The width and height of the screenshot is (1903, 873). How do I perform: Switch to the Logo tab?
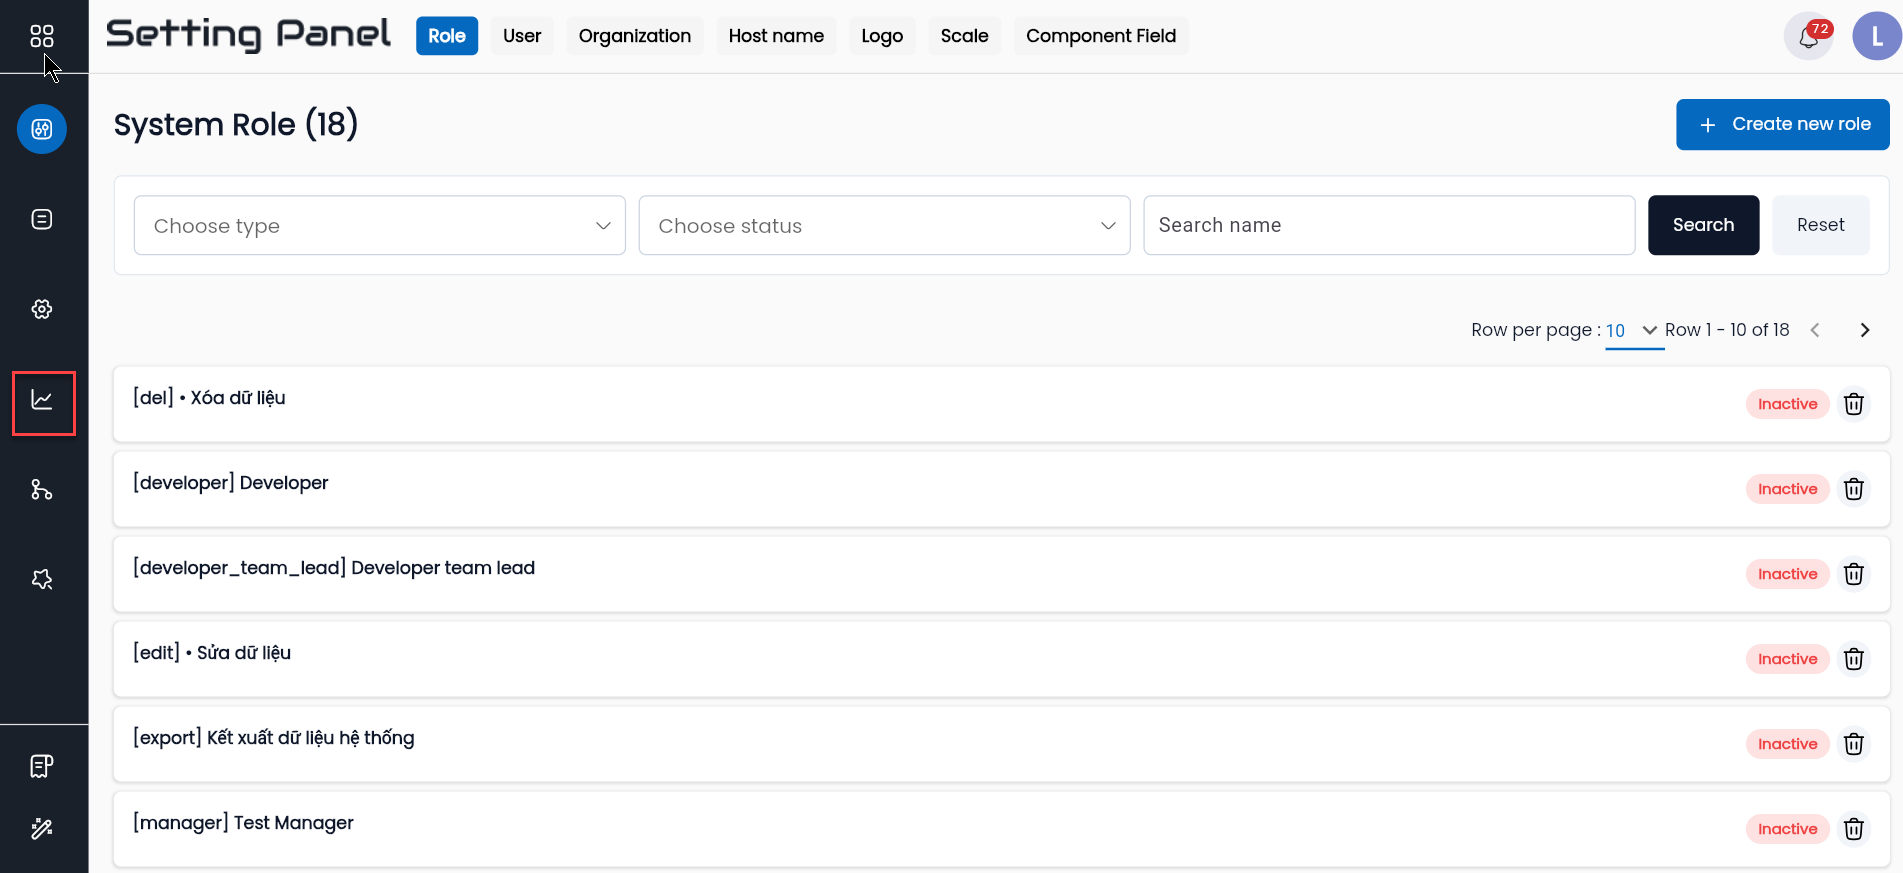[x=882, y=36]
